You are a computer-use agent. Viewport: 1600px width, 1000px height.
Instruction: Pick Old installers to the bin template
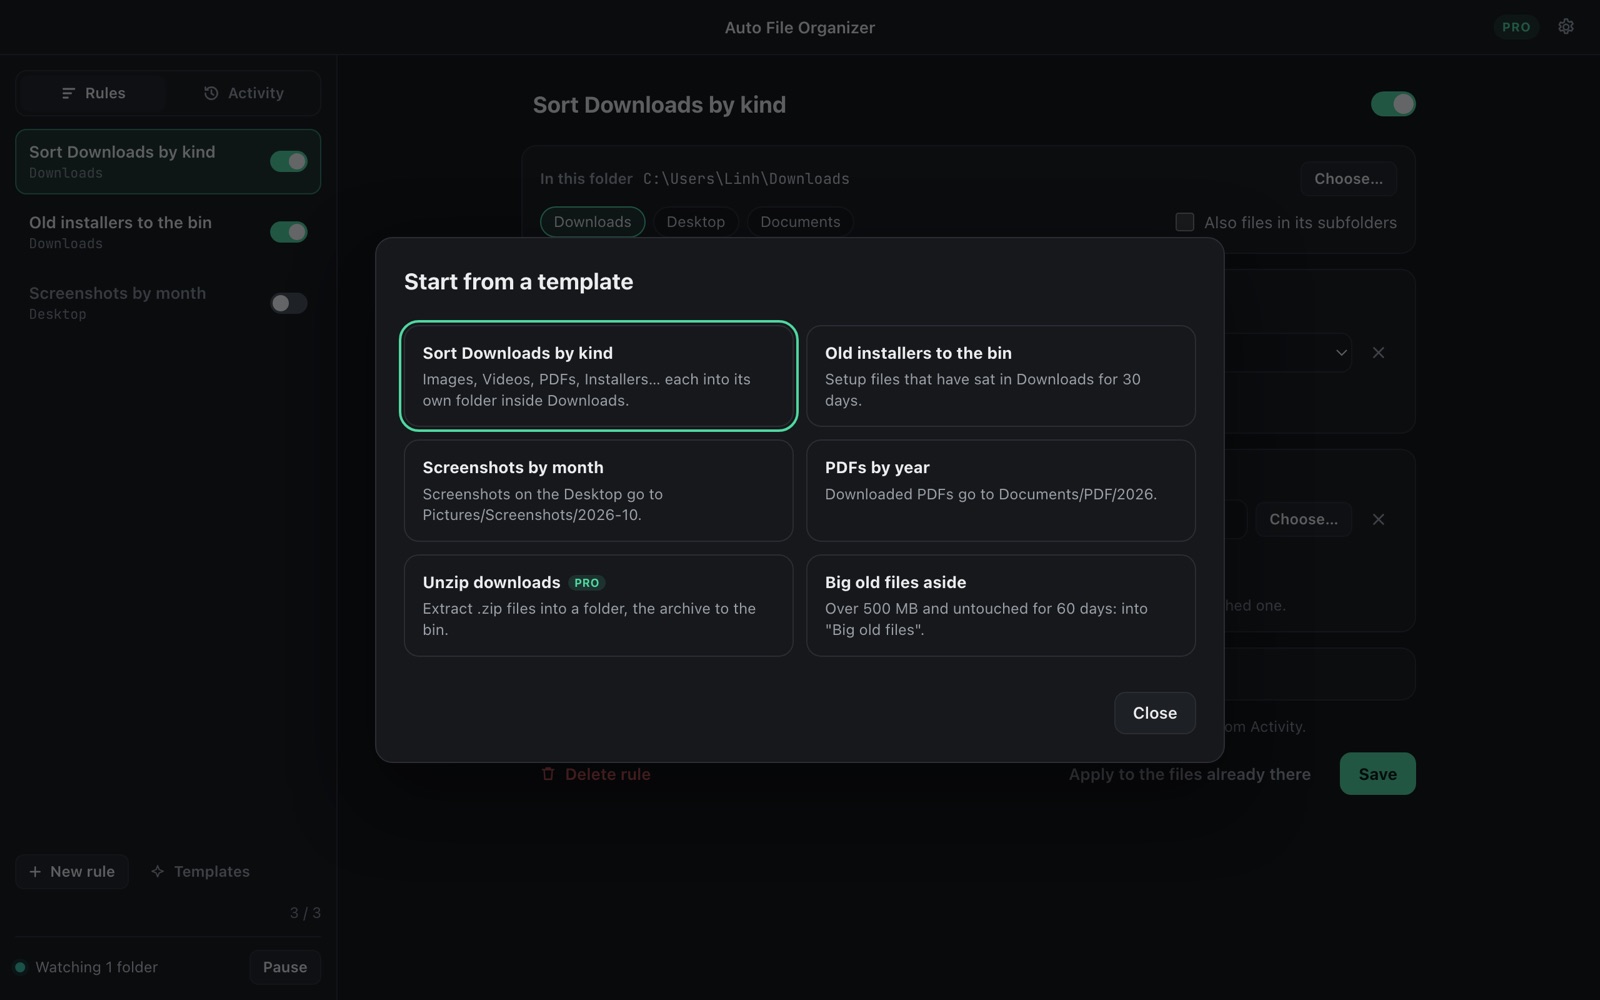pyautogui.click(x=1001, y=376)
